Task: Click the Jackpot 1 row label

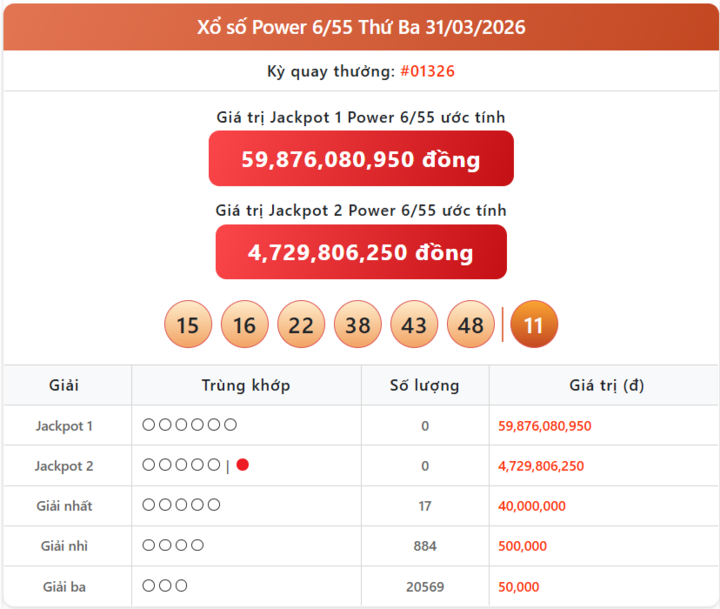Action: pos(64,426)
